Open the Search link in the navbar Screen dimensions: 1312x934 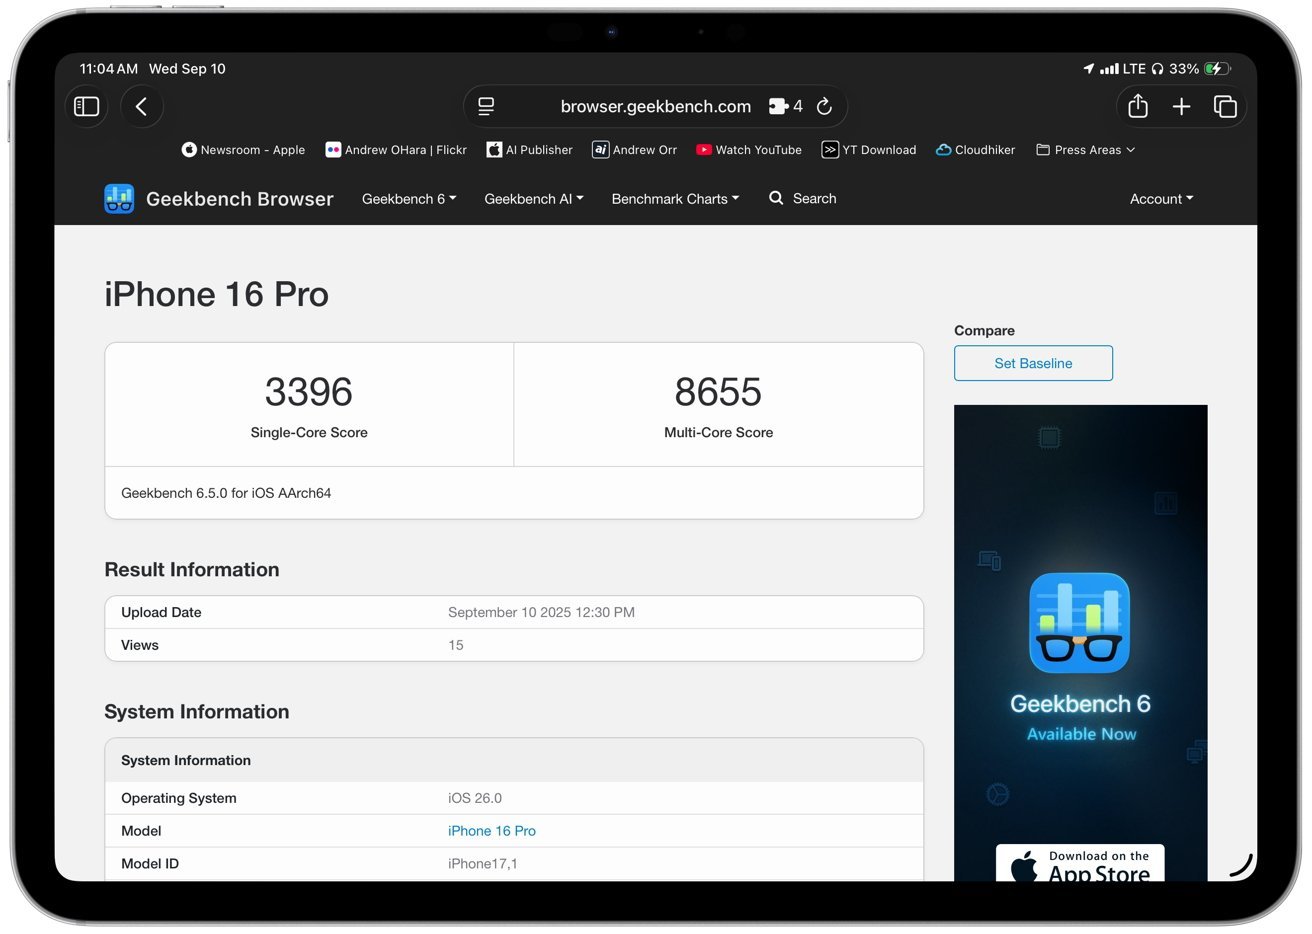(814, 199)
